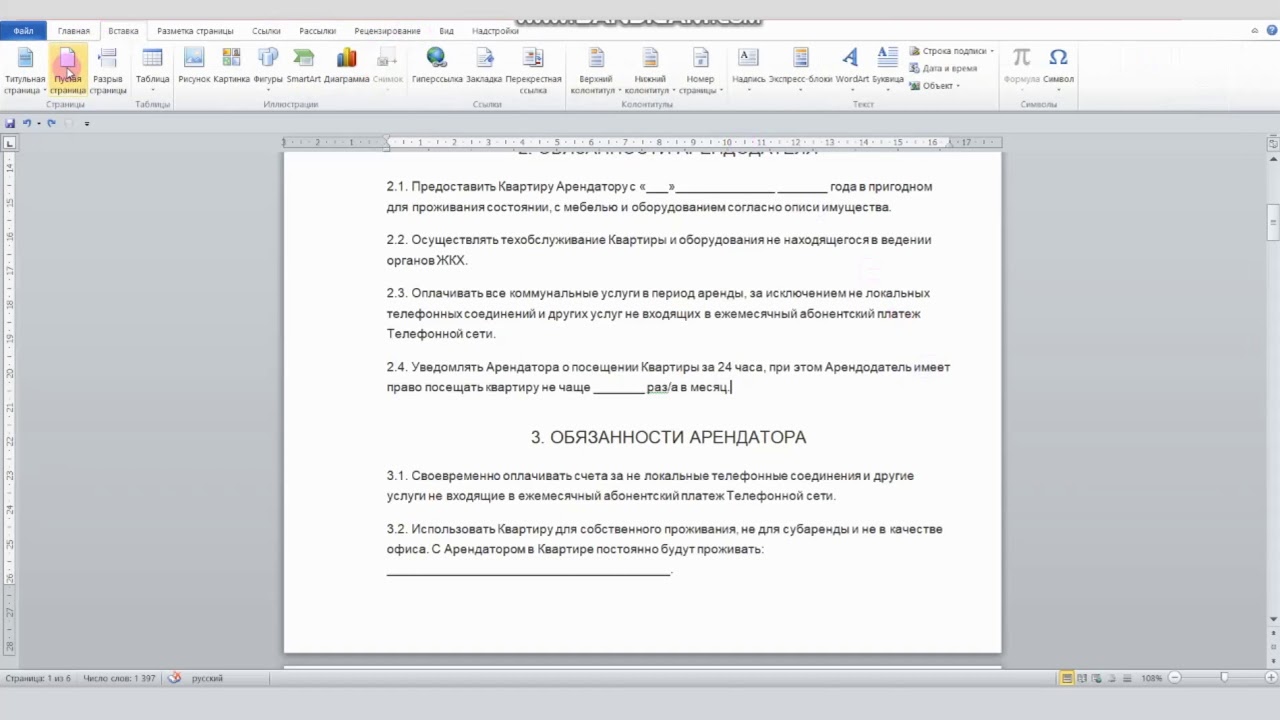Switch to the Review (Рецензирование) tab

[387, 31]
